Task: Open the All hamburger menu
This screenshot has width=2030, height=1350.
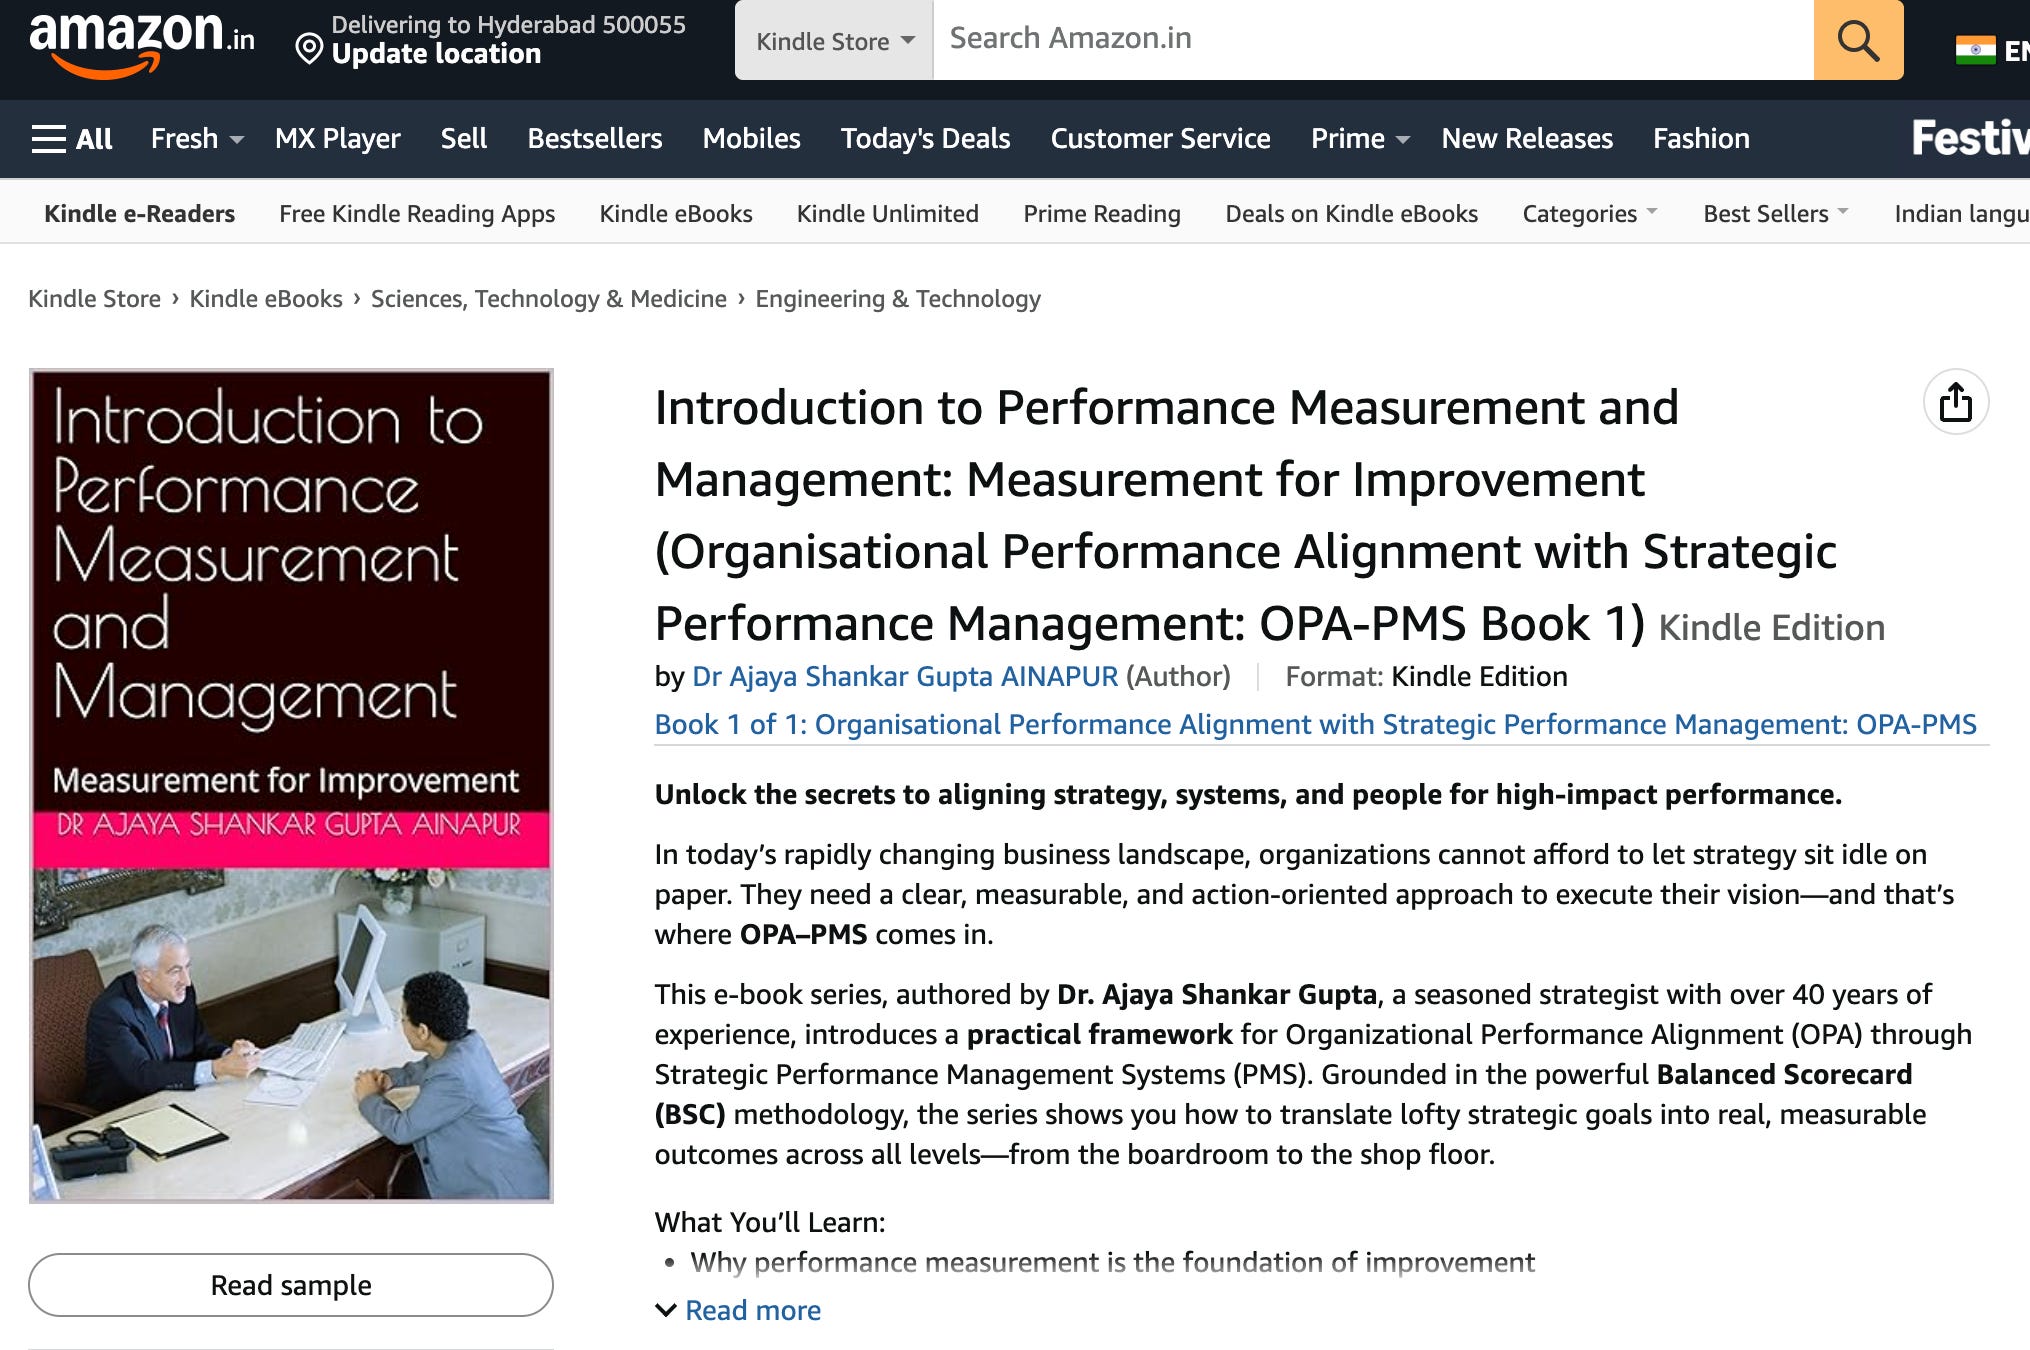Action: click(72, 138)
